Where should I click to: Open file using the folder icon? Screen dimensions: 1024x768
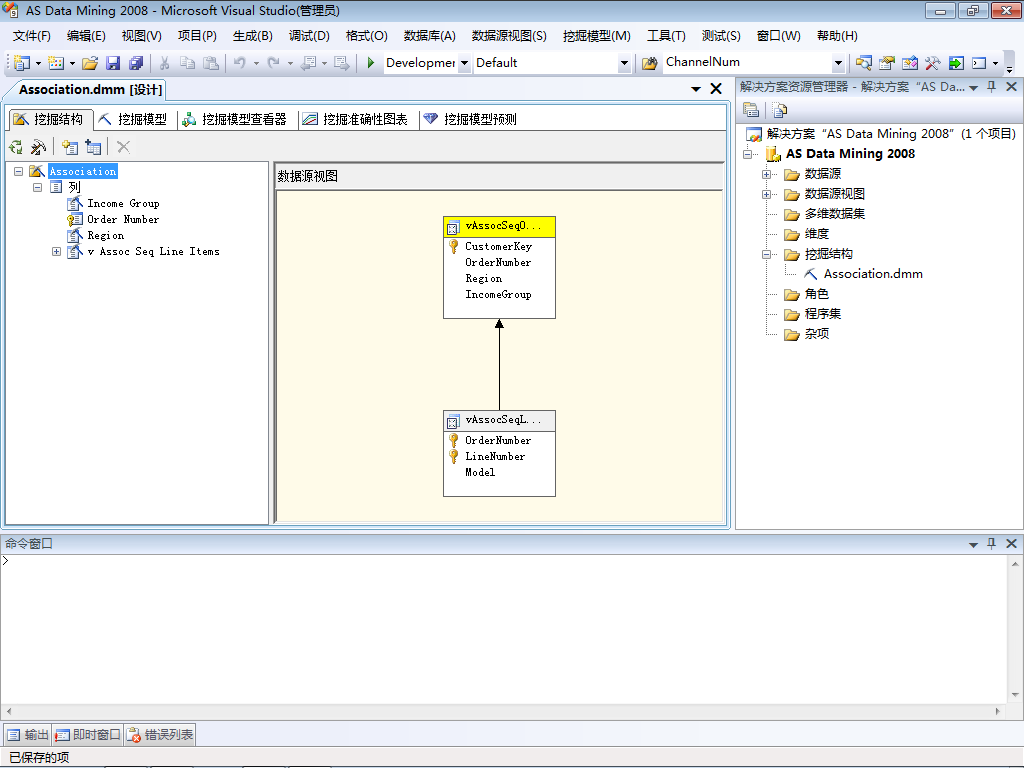click(x=90, y=63)
